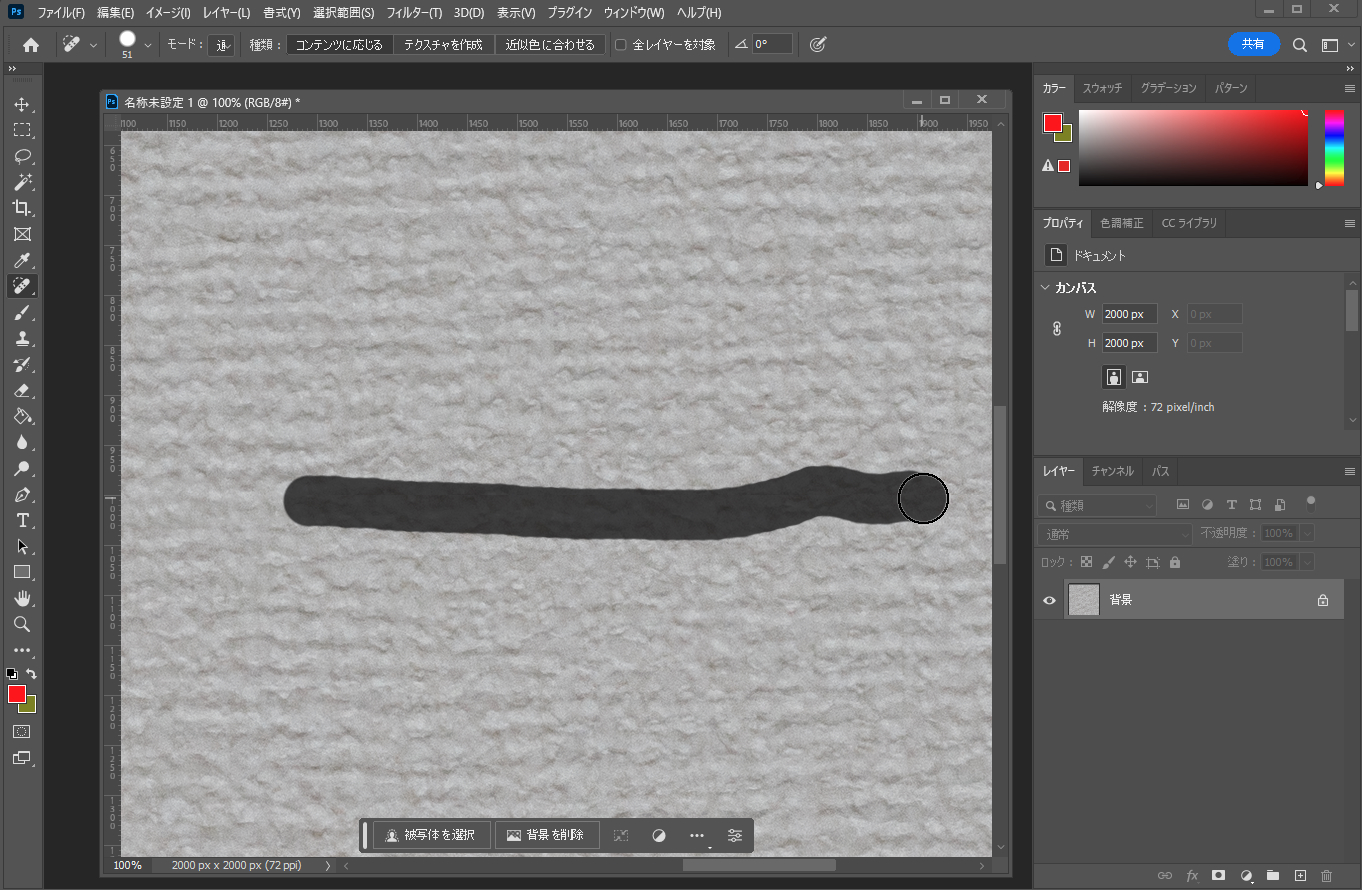The image size is (1362, 890).
Task: Switch to the チャンネル tab
Action: point(1112,471)
